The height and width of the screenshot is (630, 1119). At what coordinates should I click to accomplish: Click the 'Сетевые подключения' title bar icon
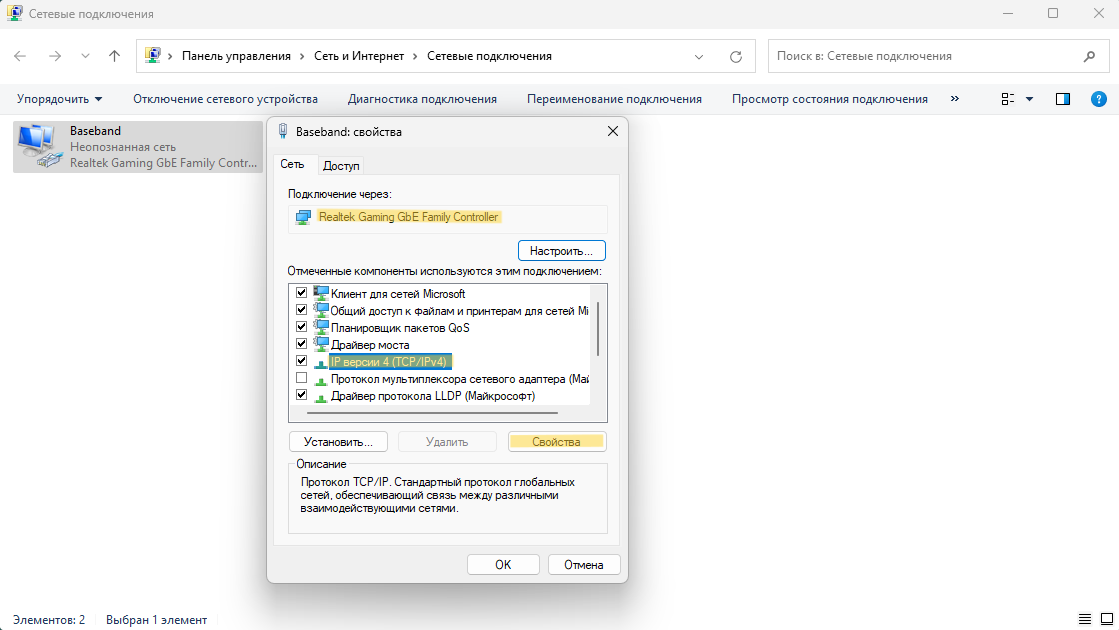point(14,14)
